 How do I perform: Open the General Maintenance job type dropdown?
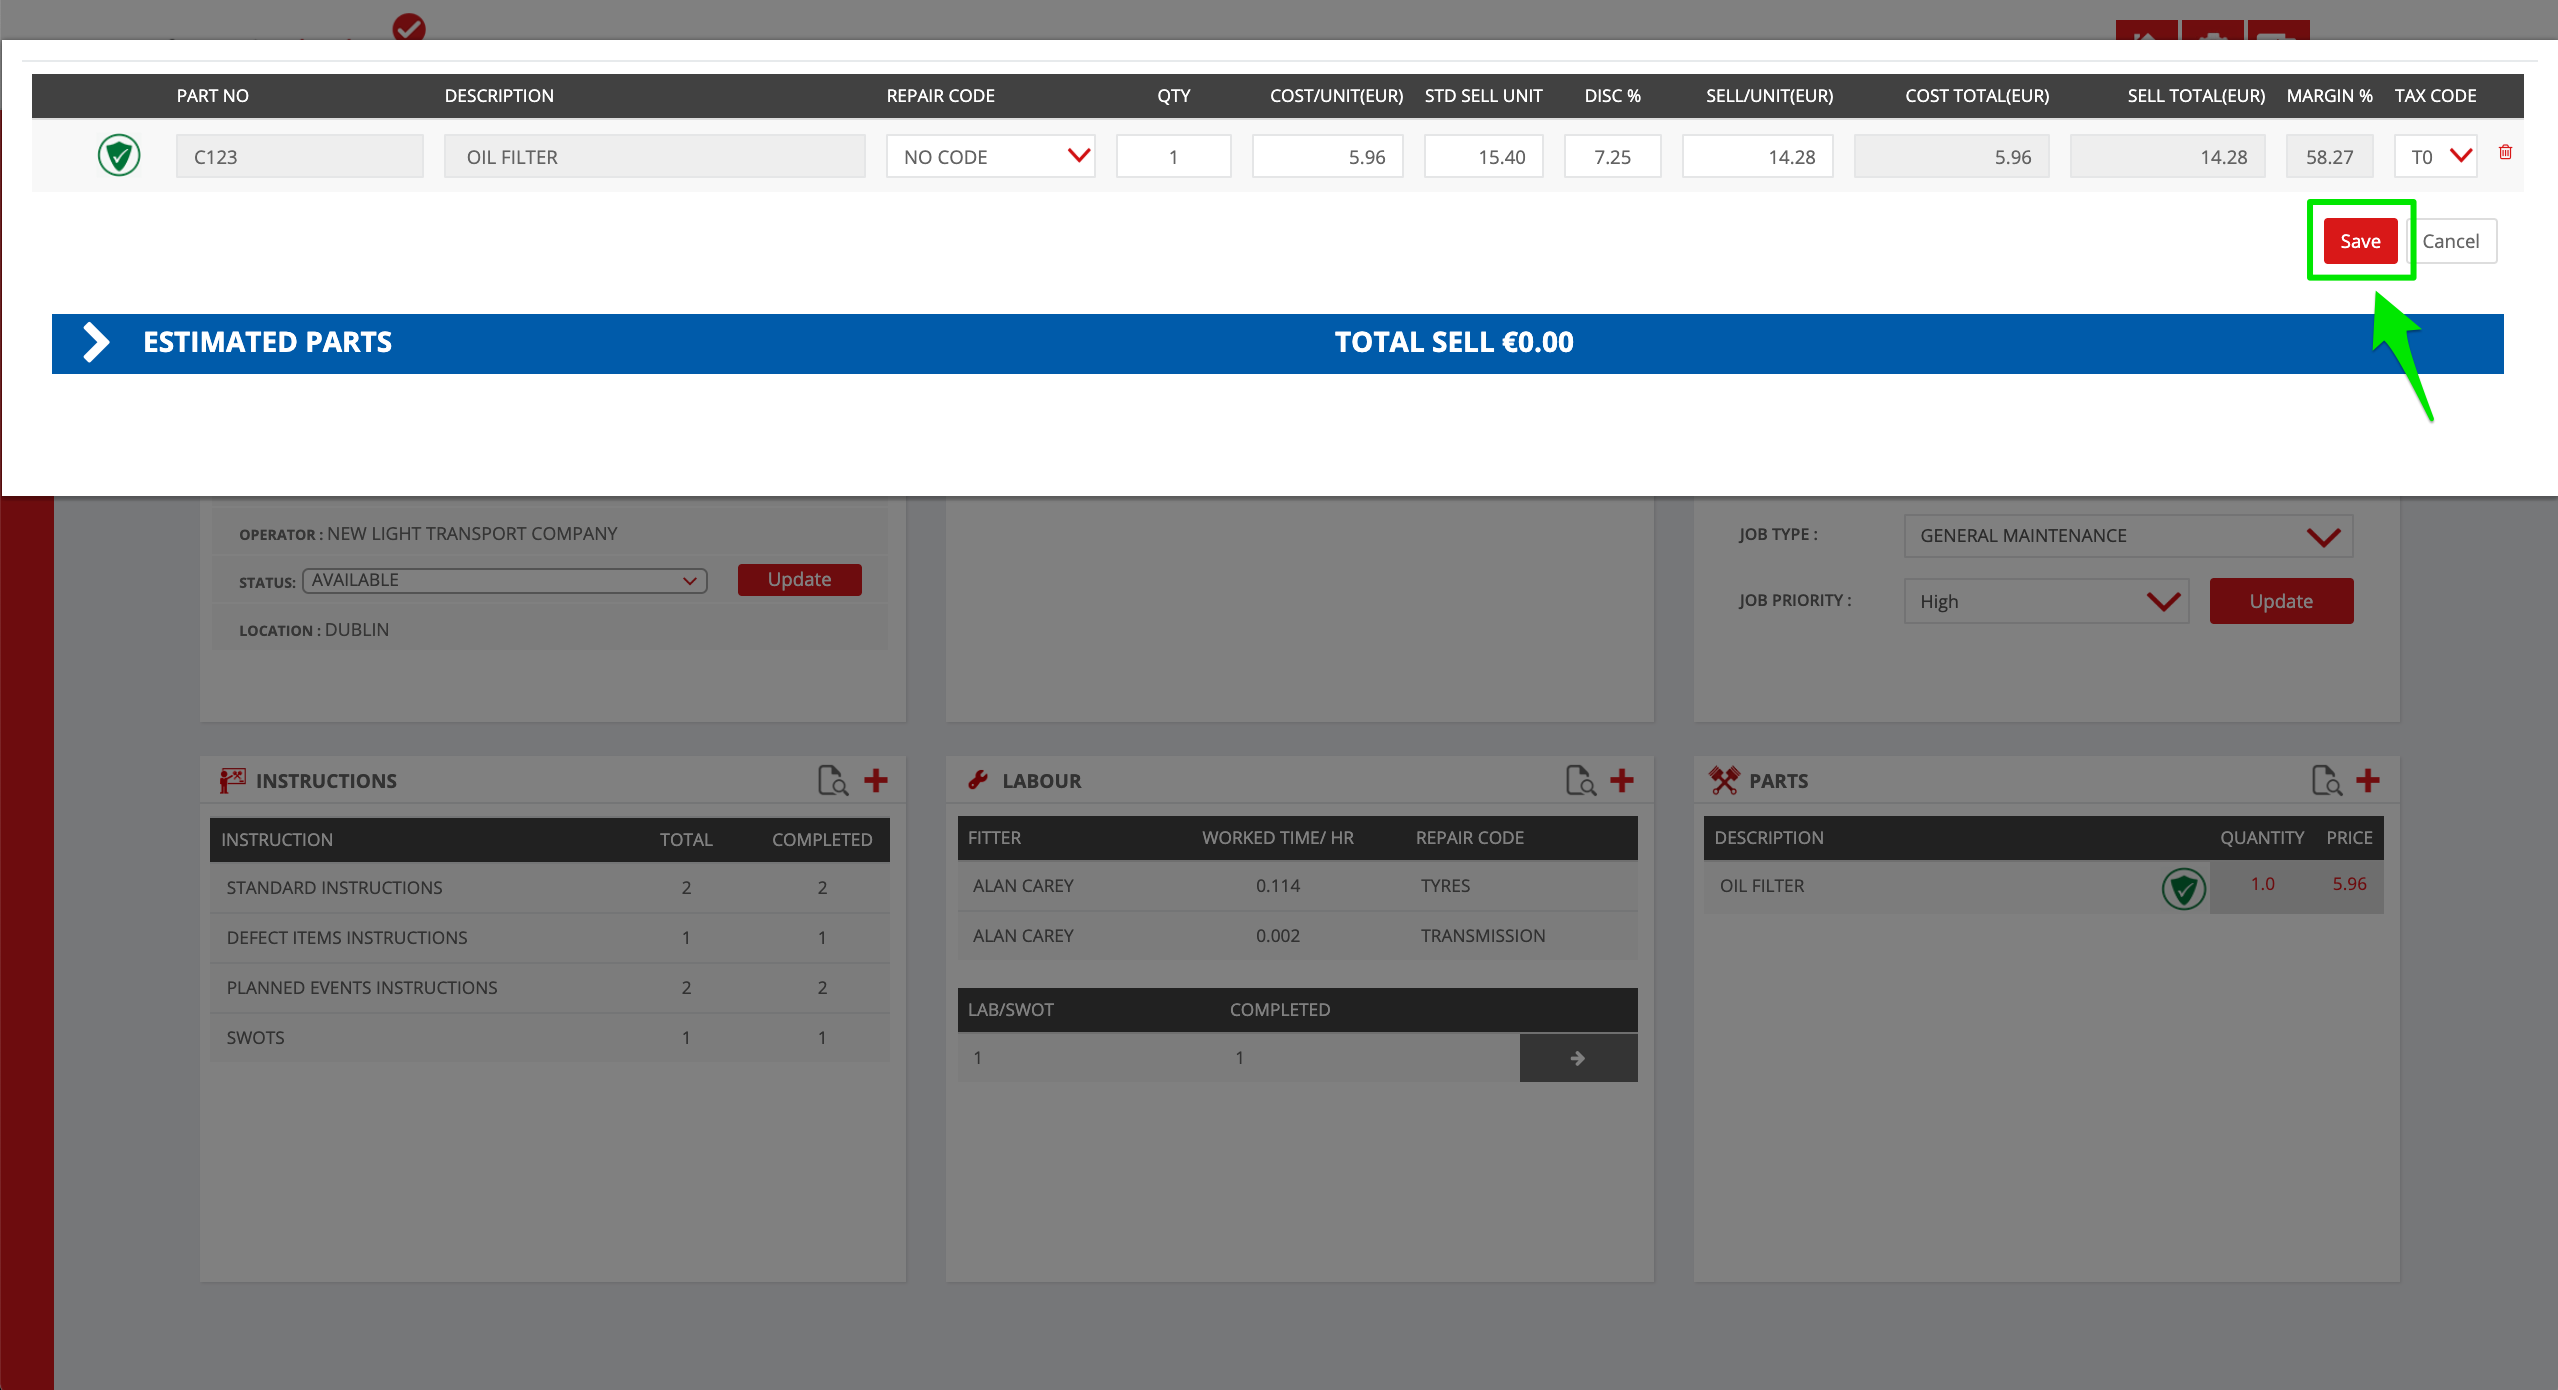coord(2128,536)
